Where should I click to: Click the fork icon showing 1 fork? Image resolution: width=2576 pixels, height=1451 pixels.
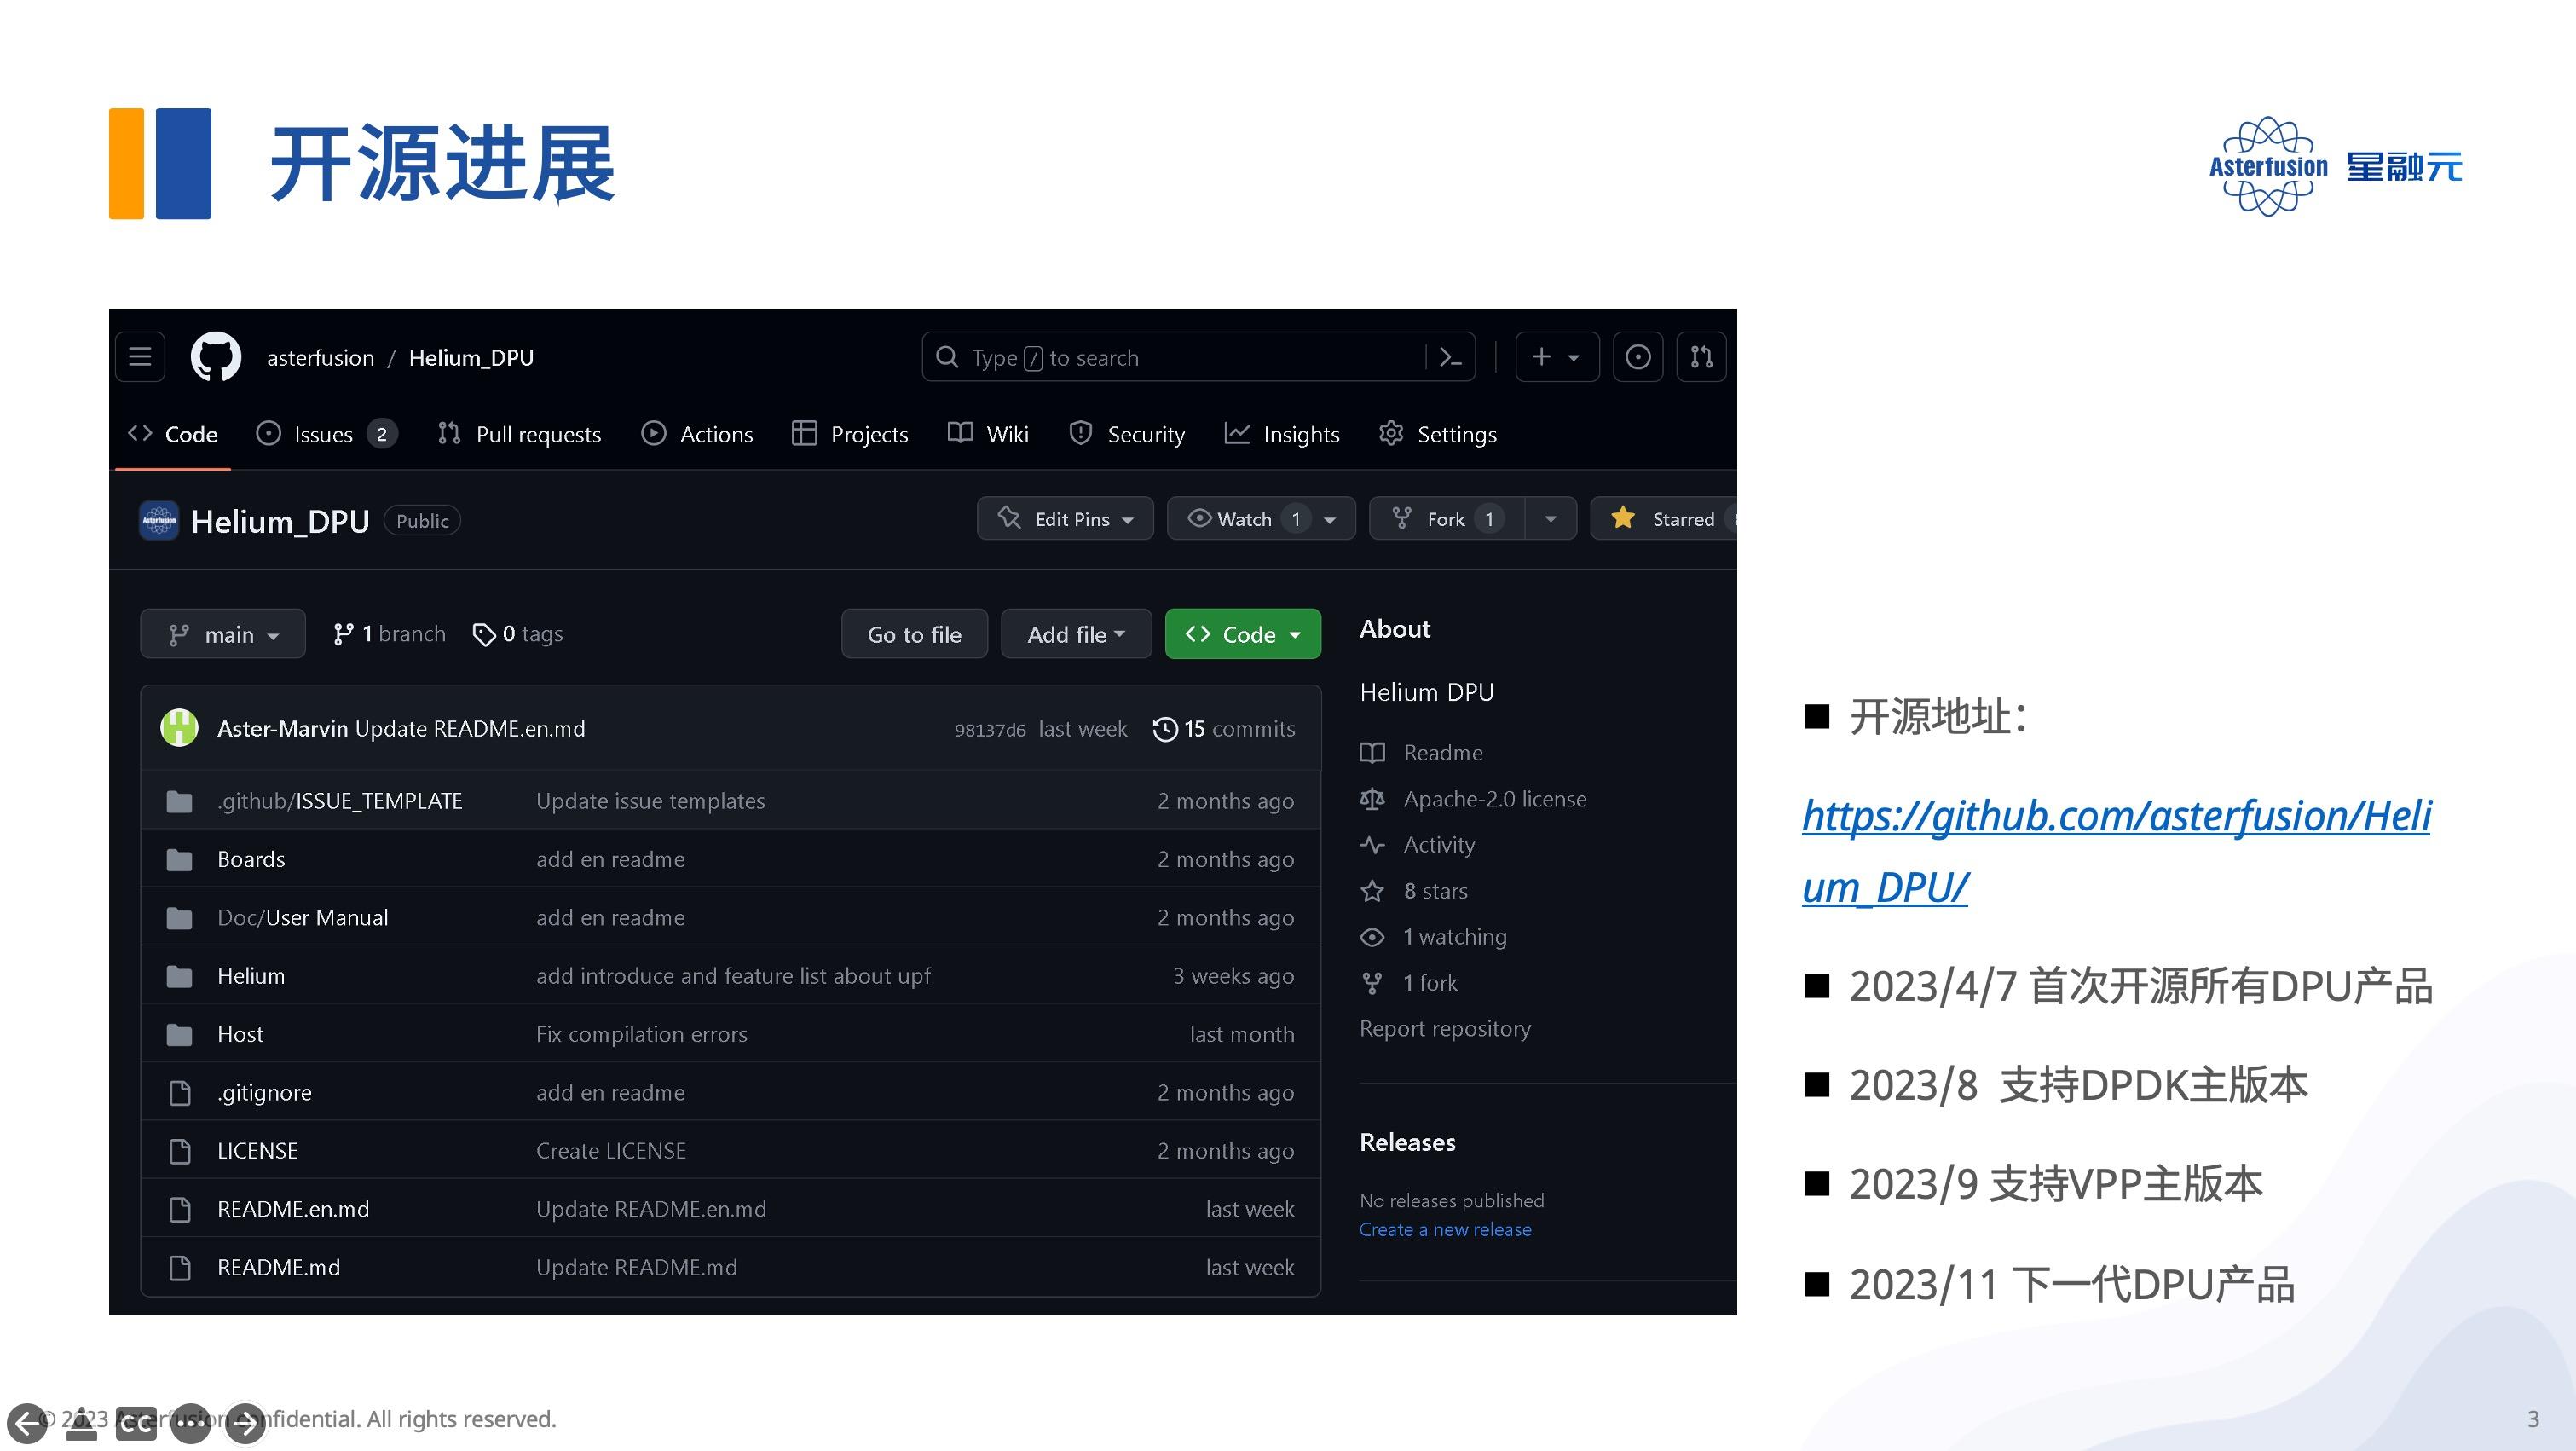(1372, 982)
